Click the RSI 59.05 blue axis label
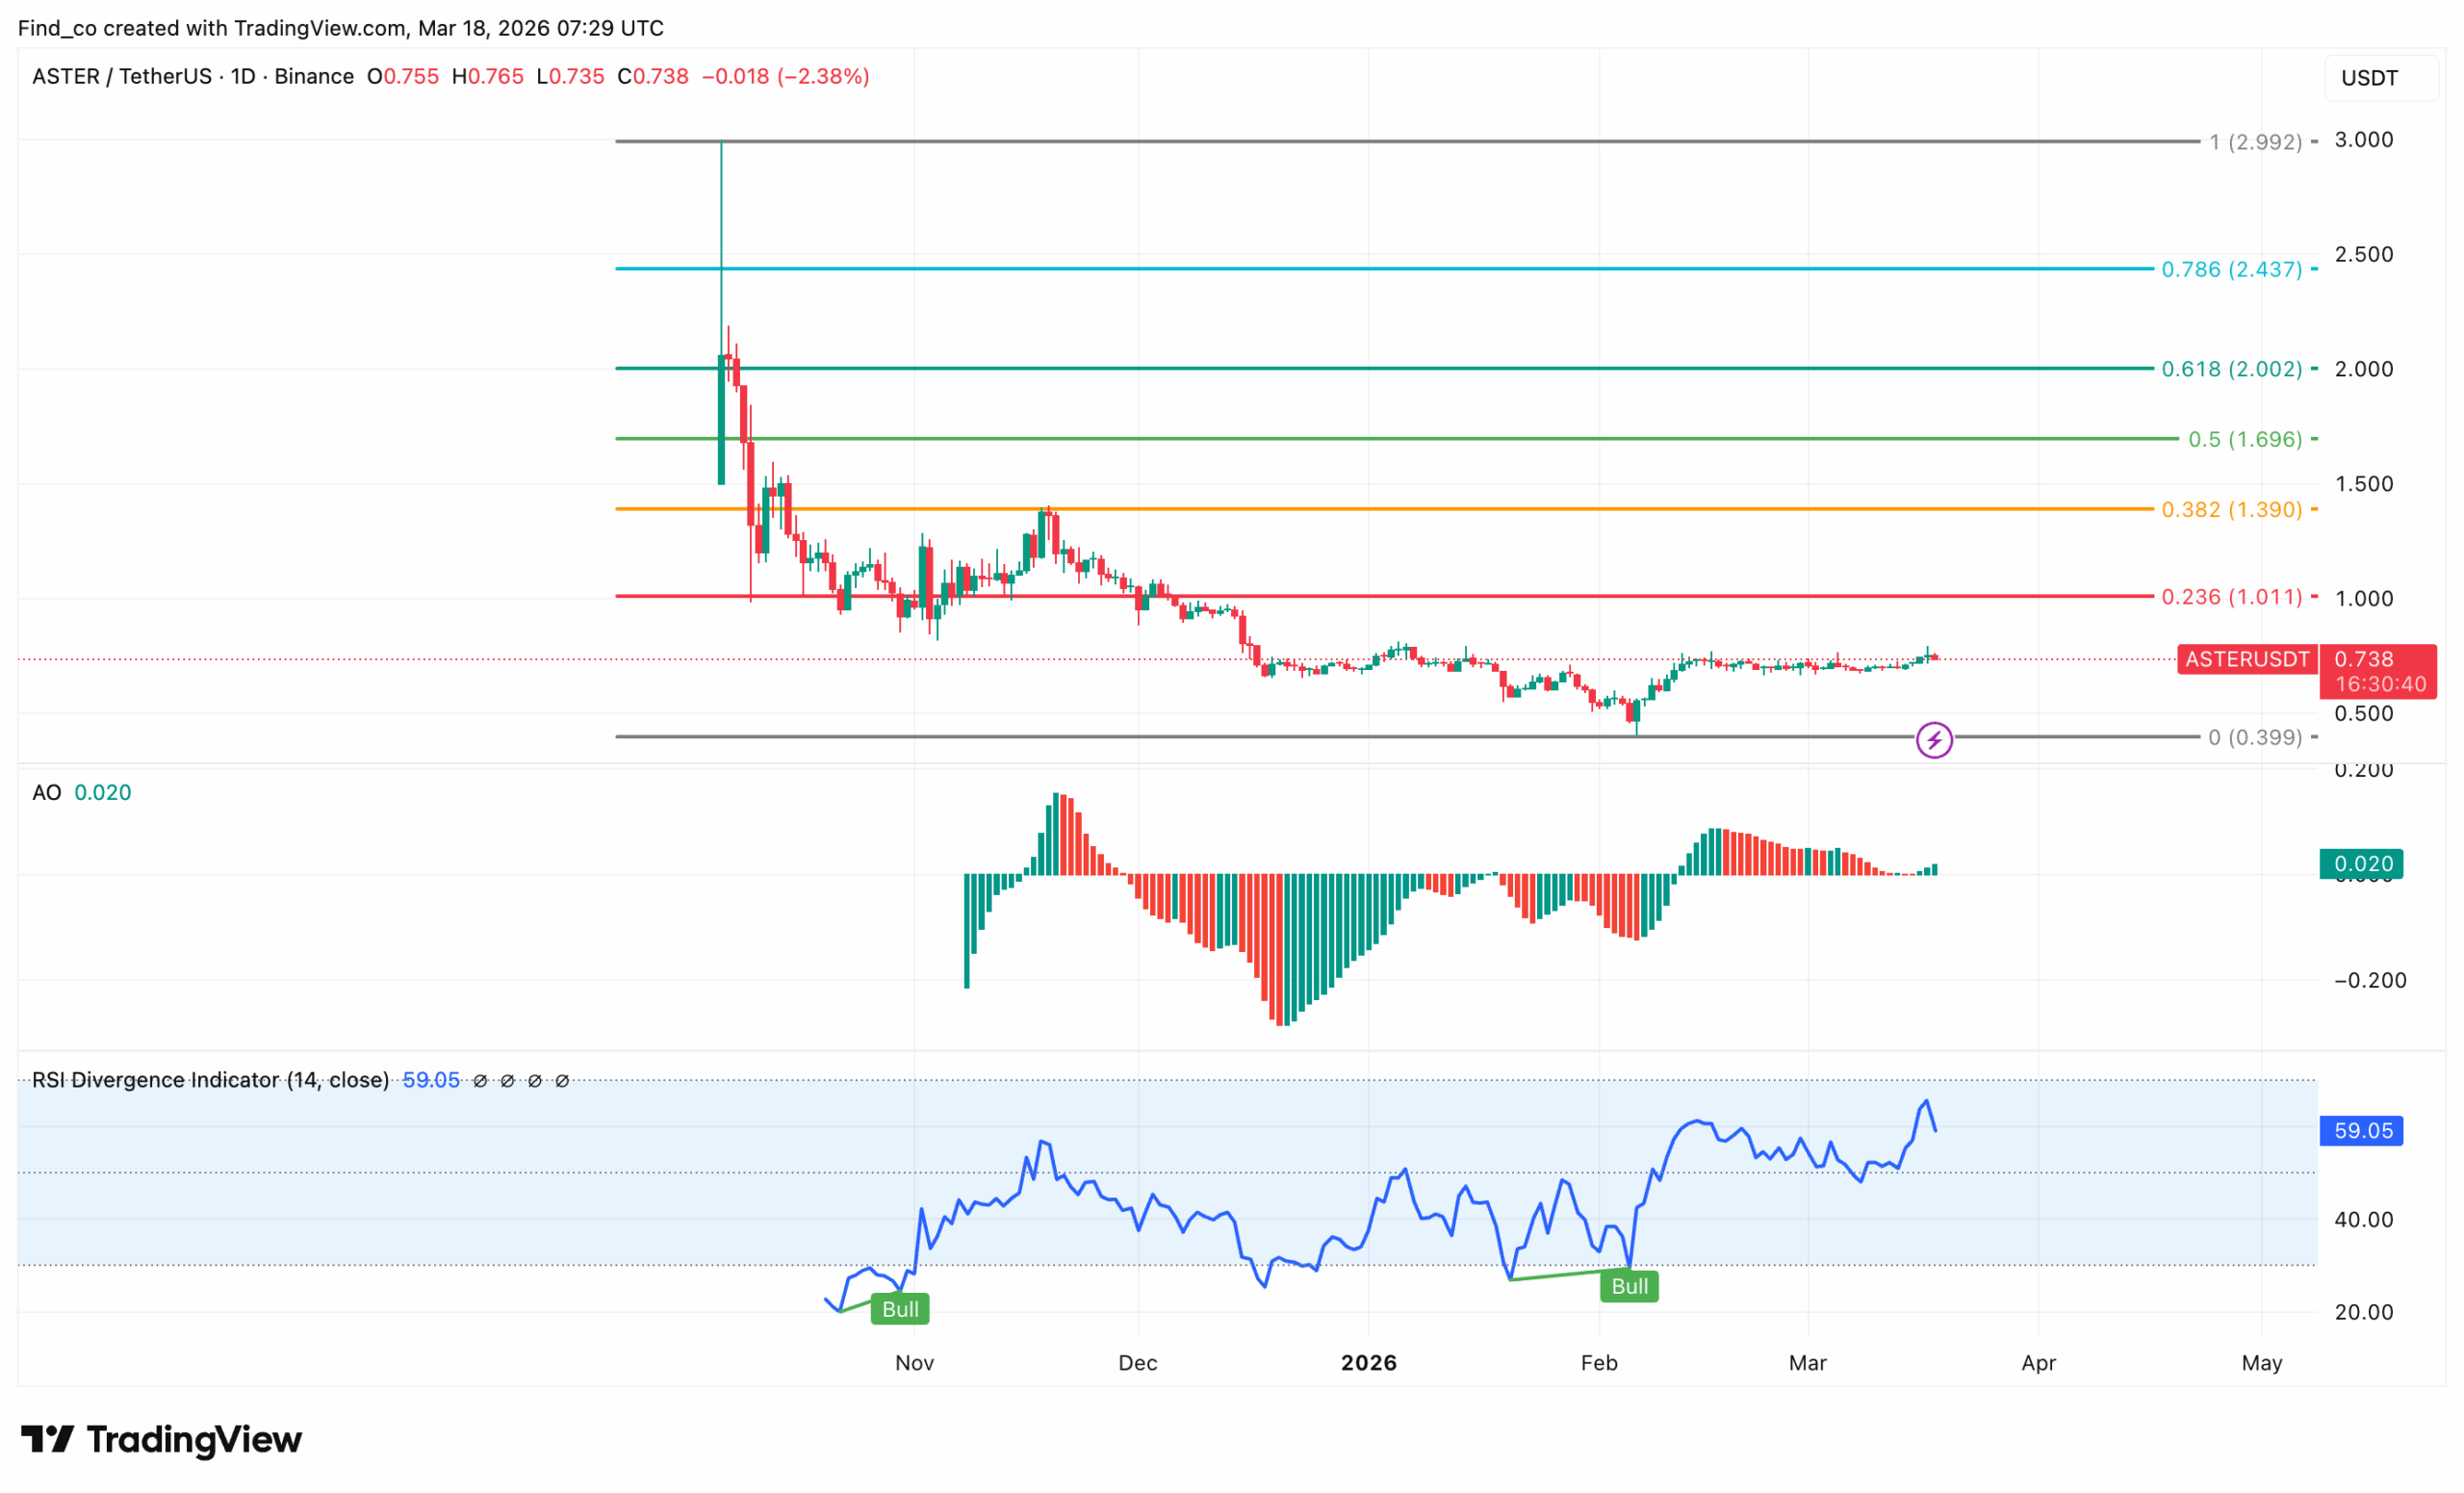 (2361, 1131)
